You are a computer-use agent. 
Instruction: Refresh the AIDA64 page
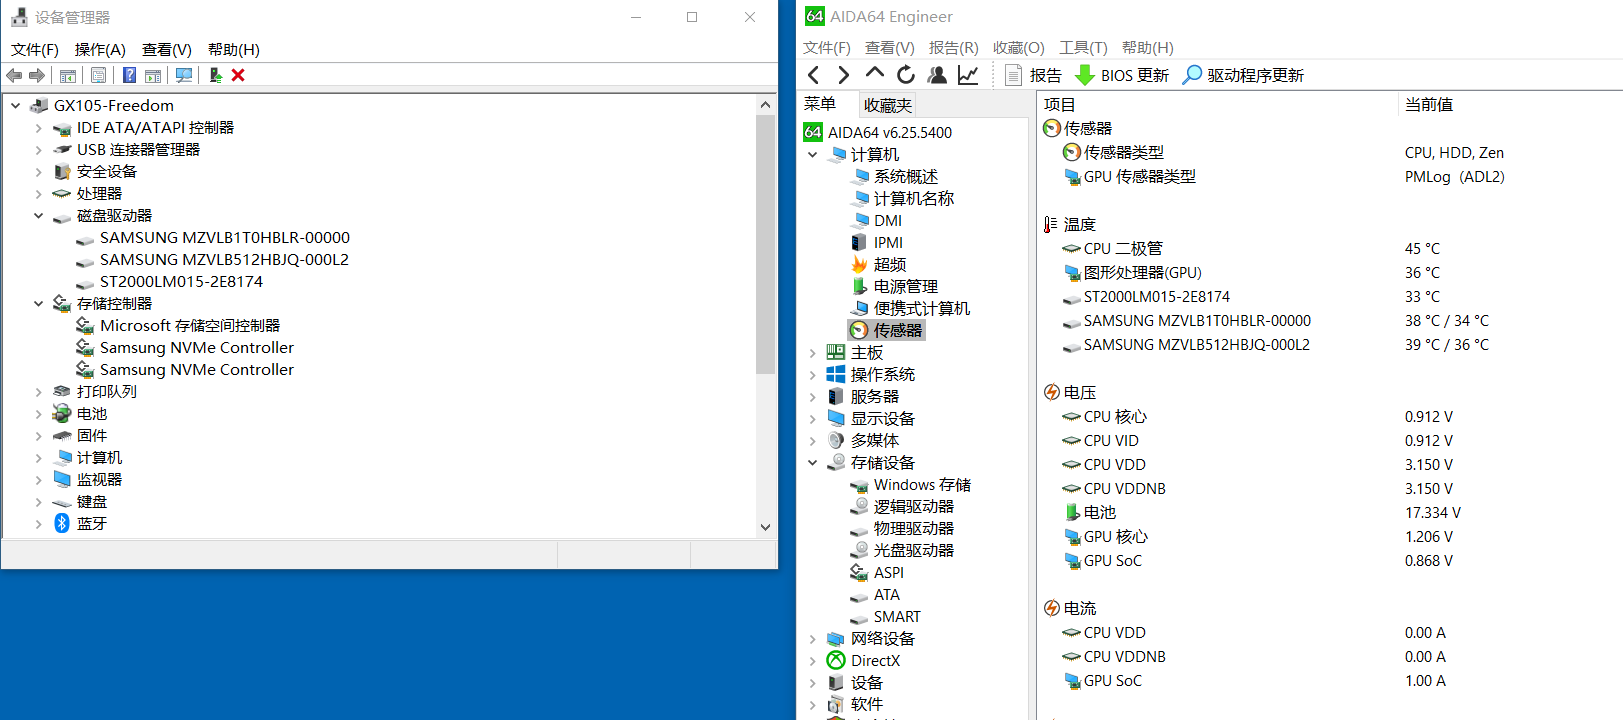click(906, 75)
